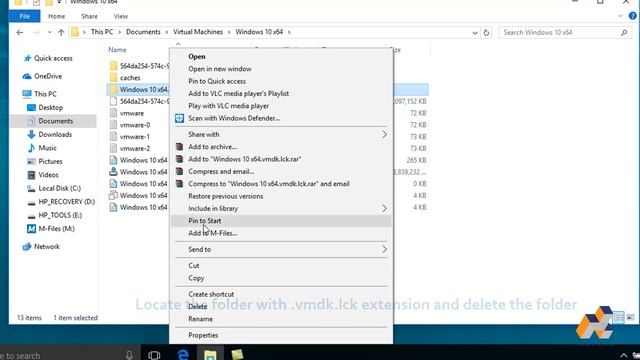Choose Pin to Start menu entry
640x360 pixels.
(281, 221)
